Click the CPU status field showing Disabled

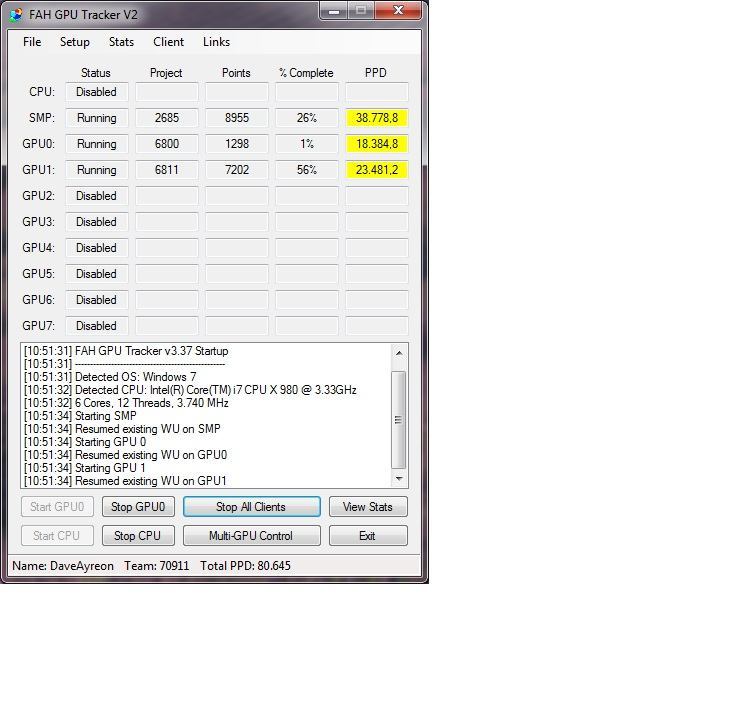[x=97, y=92]
